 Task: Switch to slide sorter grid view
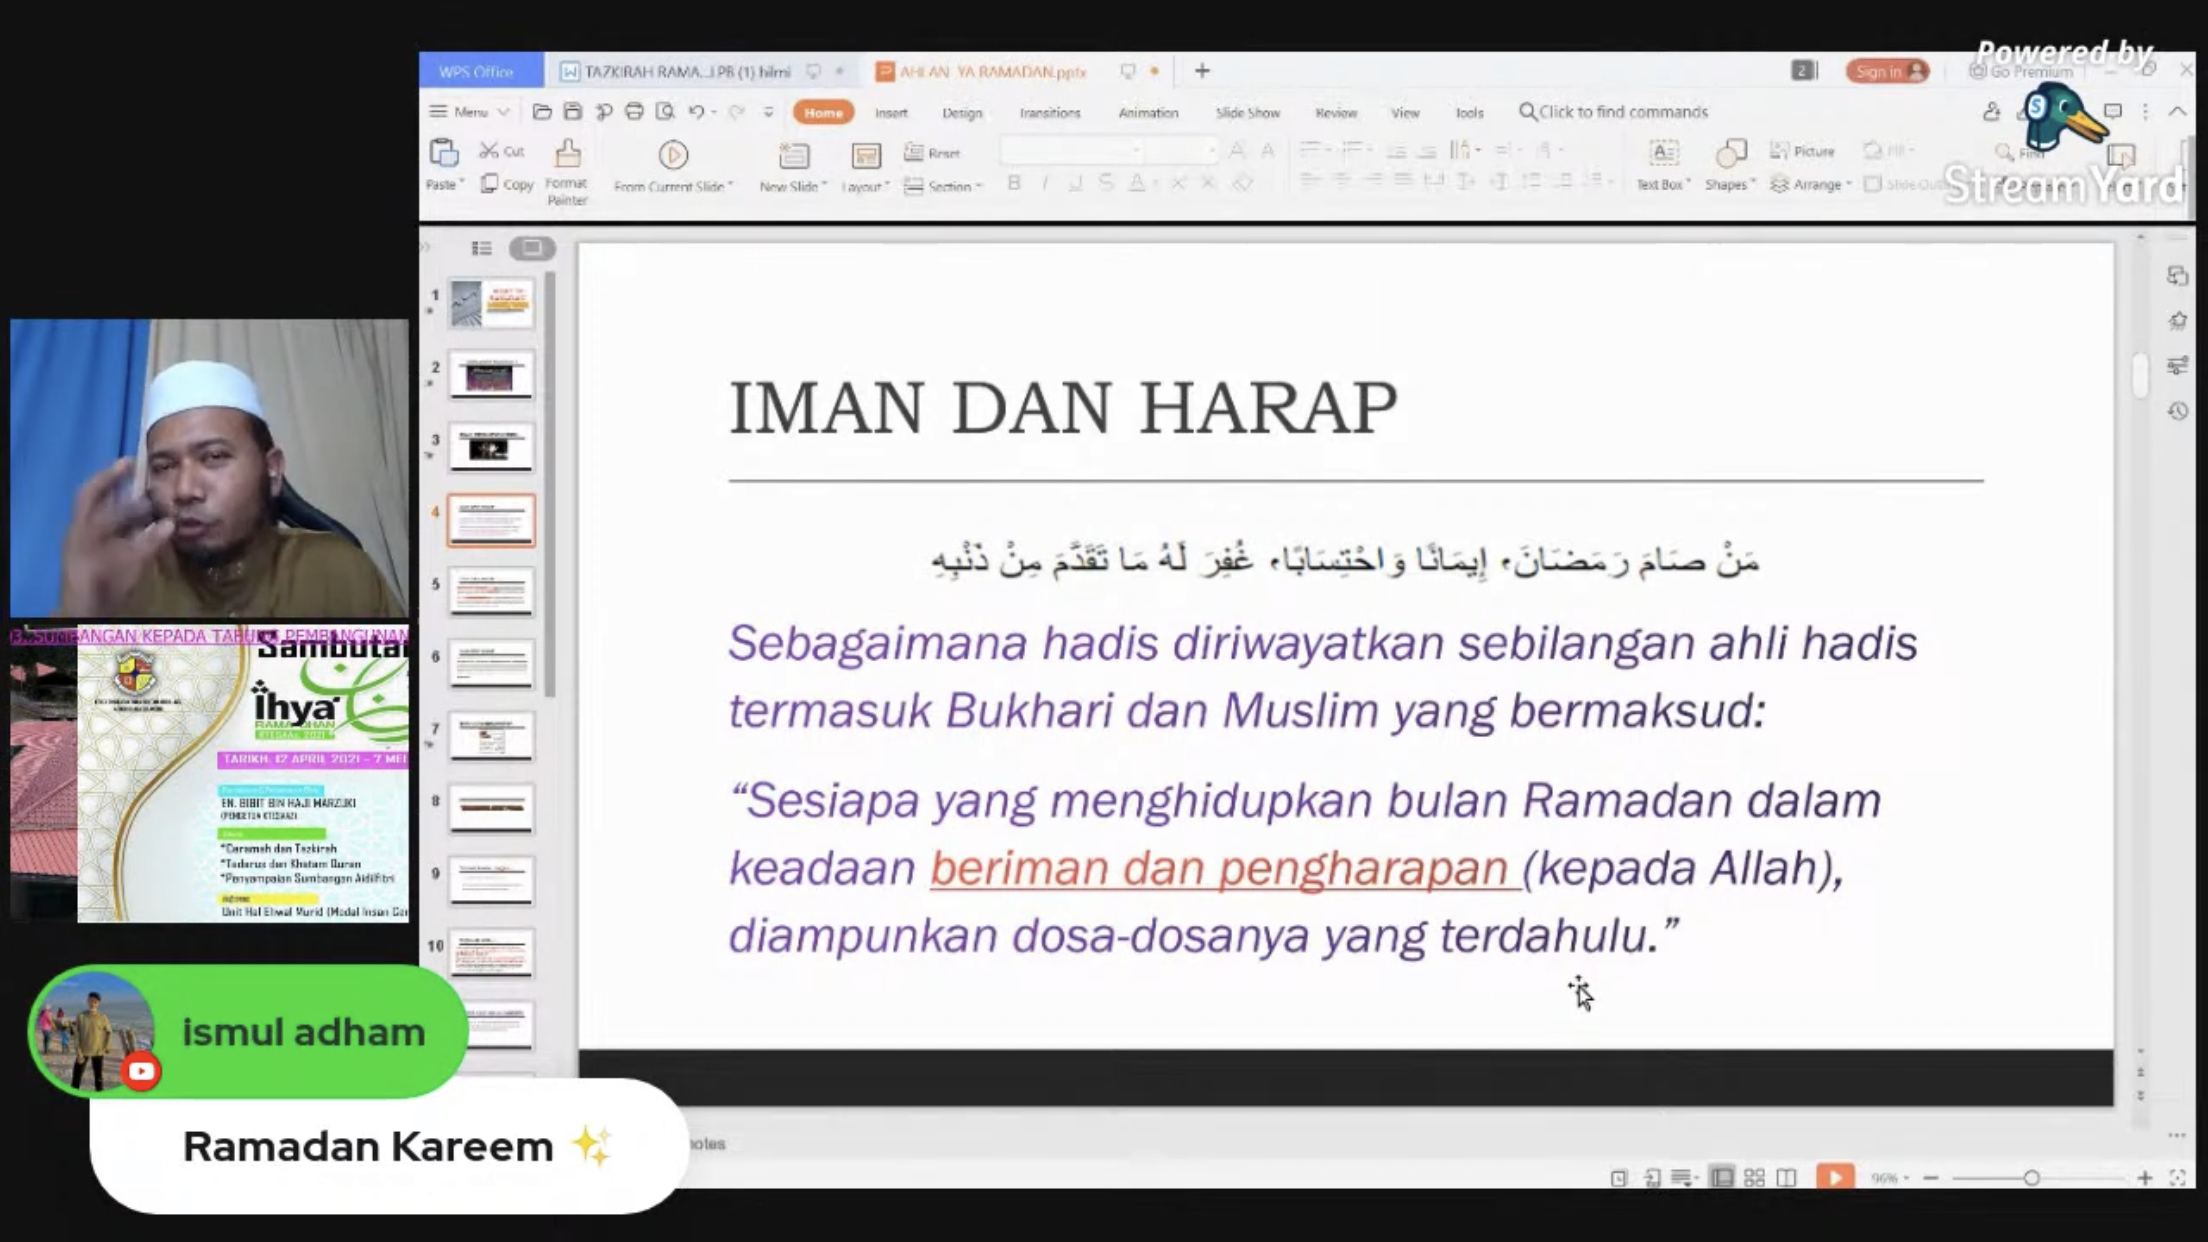pyautogui.click(x=1754, y=1178)
